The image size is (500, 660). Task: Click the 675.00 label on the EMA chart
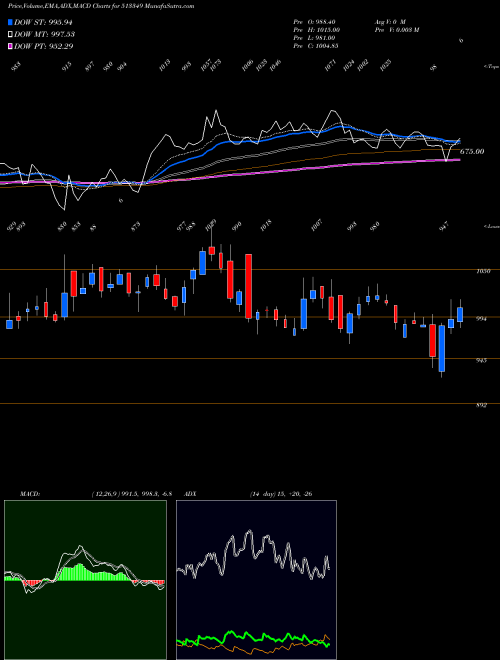point(472,152)
